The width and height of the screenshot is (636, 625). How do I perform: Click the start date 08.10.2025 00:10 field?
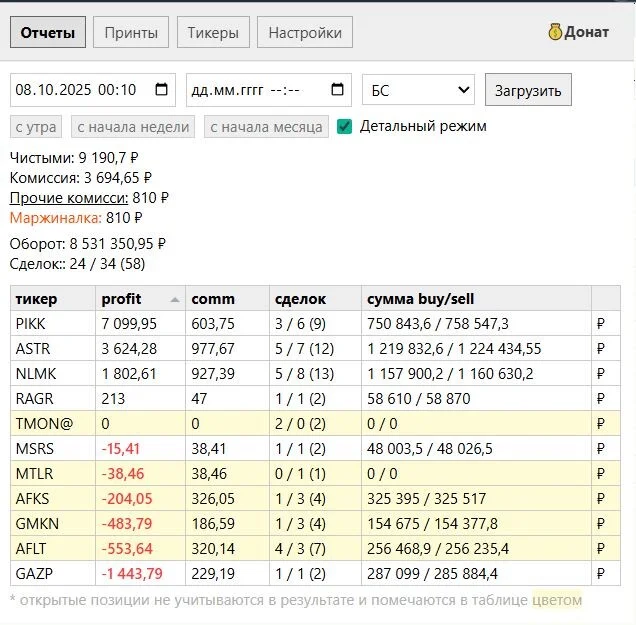point(93,90)
